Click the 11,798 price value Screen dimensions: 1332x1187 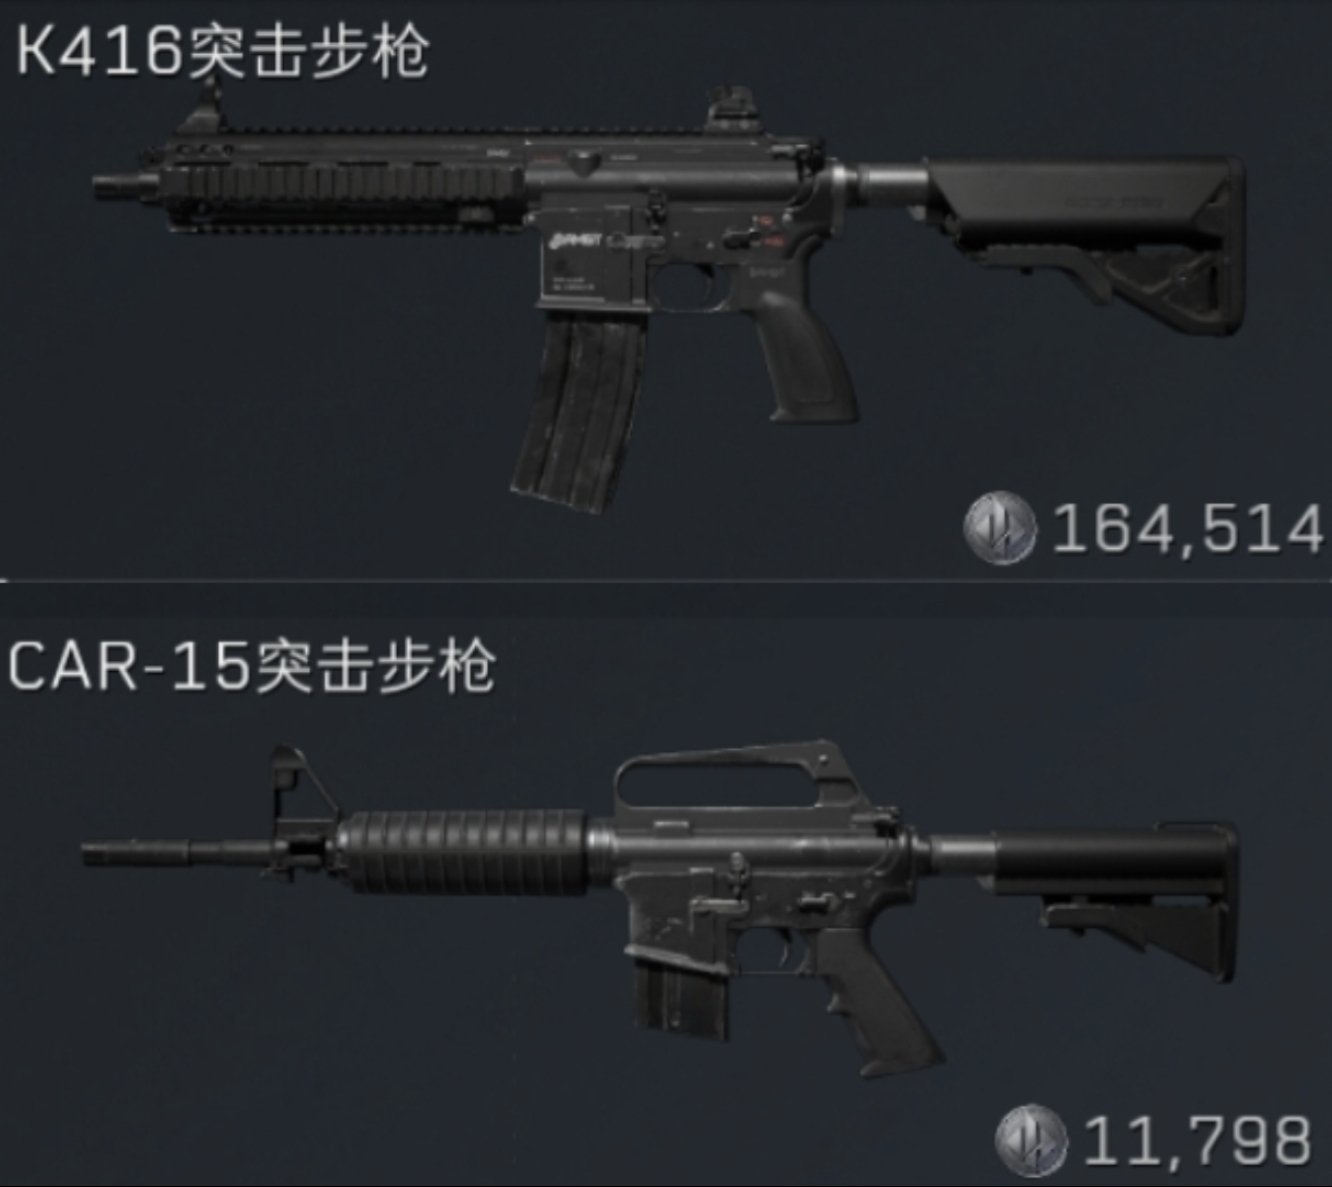1197,1139
